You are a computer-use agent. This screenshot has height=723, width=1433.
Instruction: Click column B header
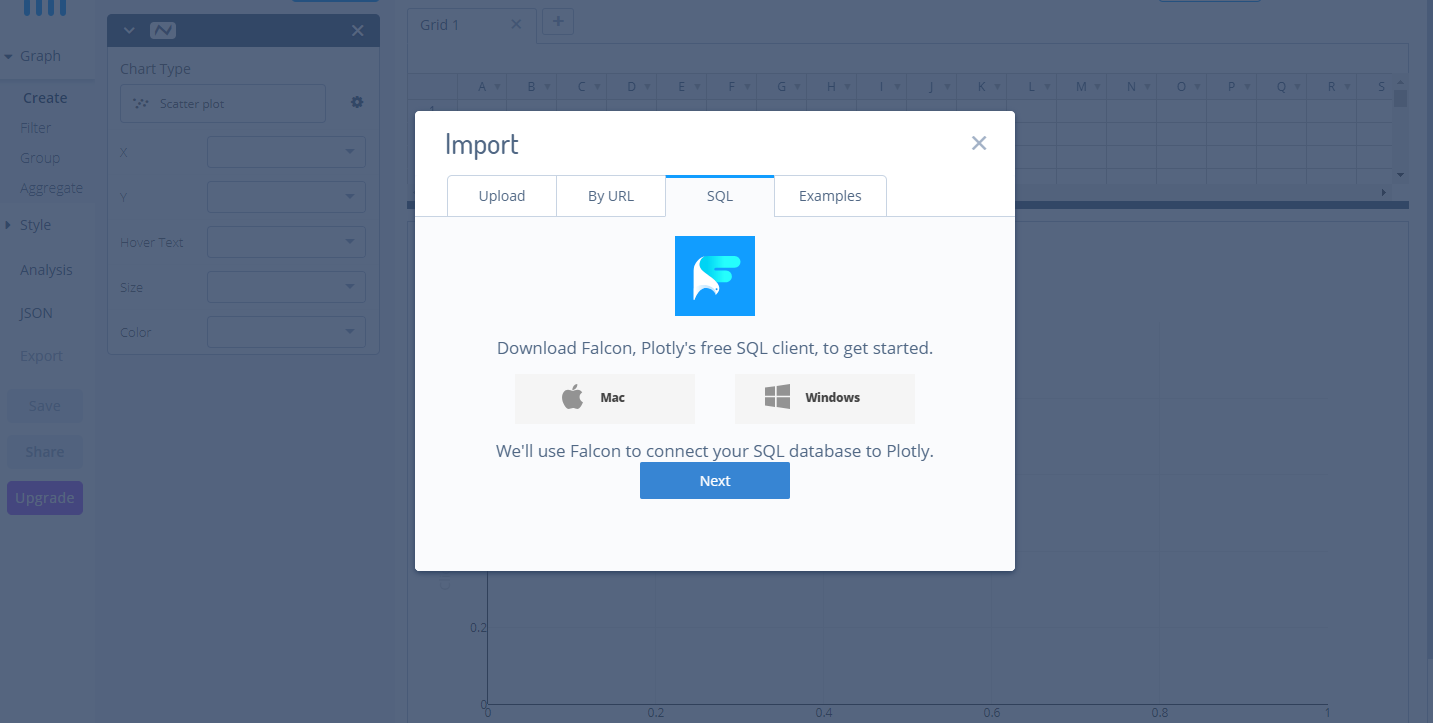[532, 87]
